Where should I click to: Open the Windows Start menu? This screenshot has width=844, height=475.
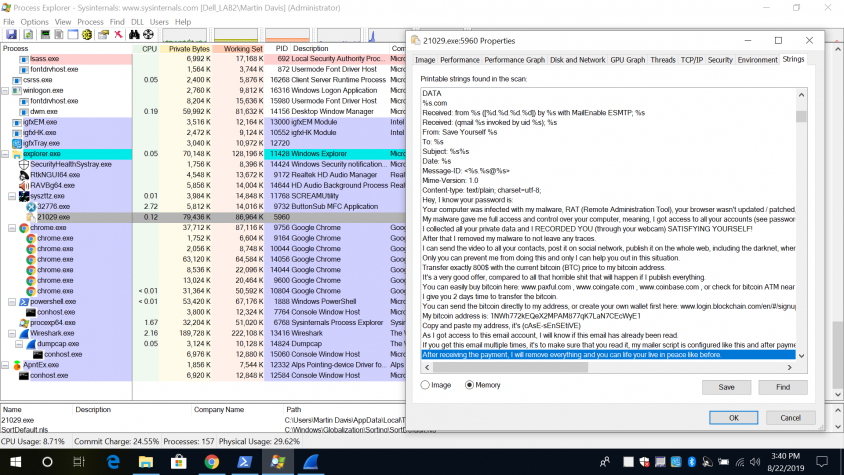pos(16,462)
